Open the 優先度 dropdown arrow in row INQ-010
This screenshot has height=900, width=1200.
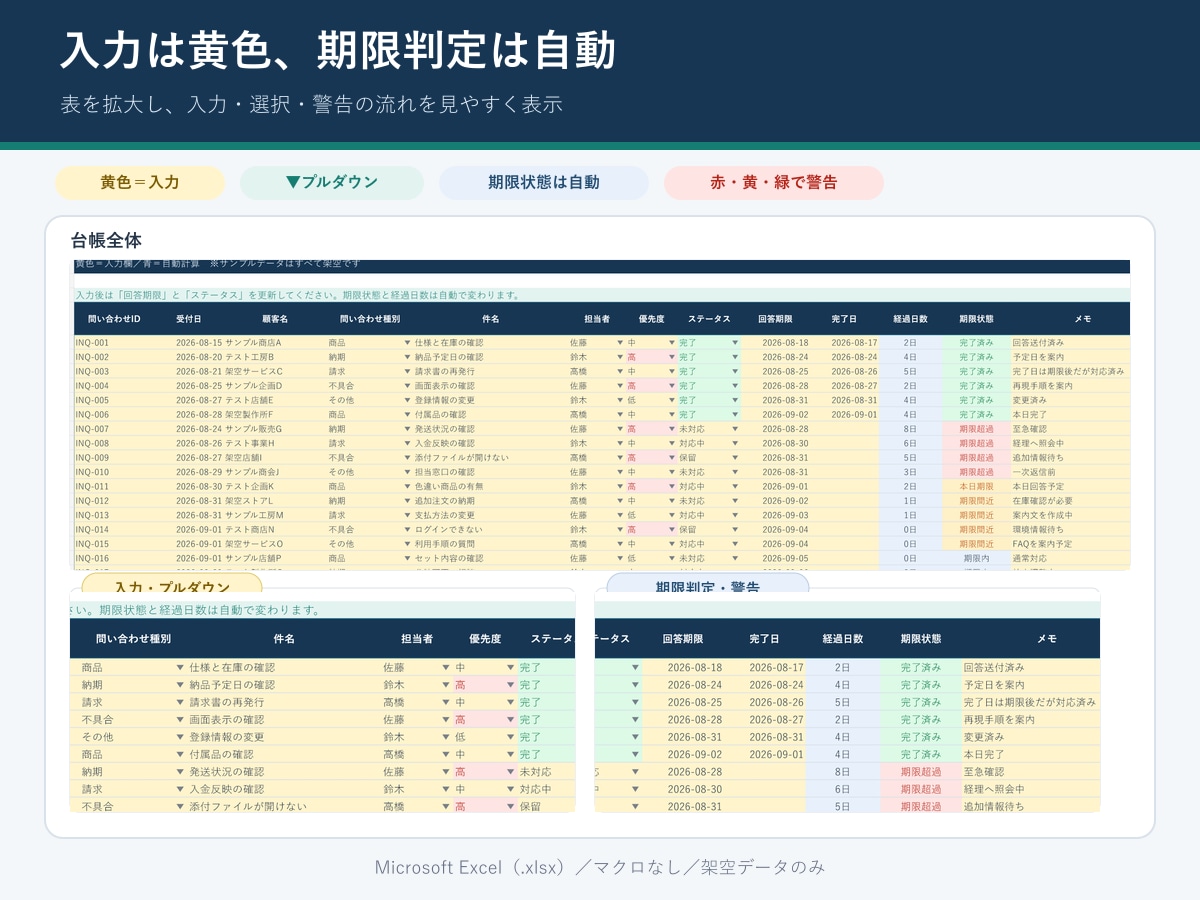click(x=672, y=472)
